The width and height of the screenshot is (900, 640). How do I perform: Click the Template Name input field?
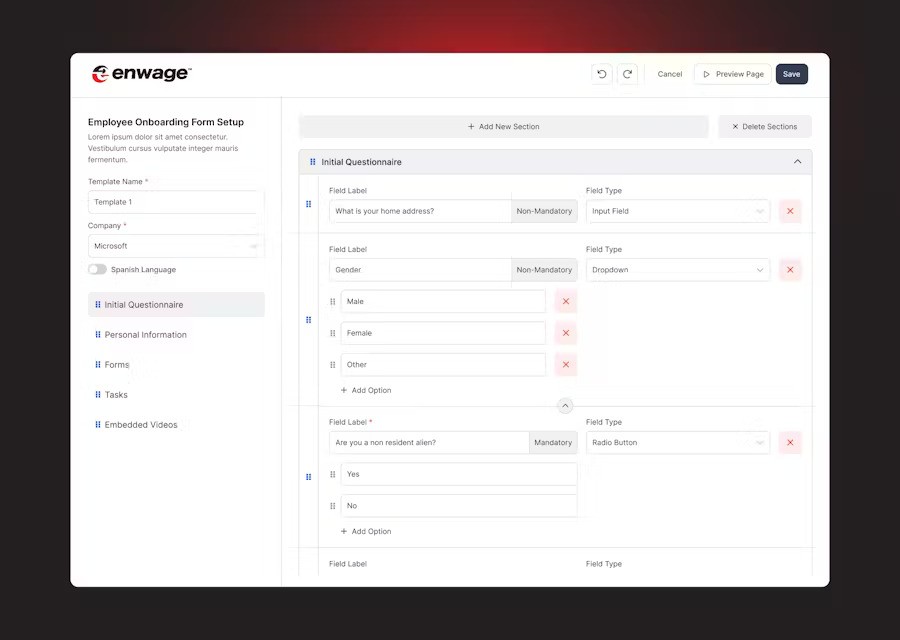pos(176,202)
